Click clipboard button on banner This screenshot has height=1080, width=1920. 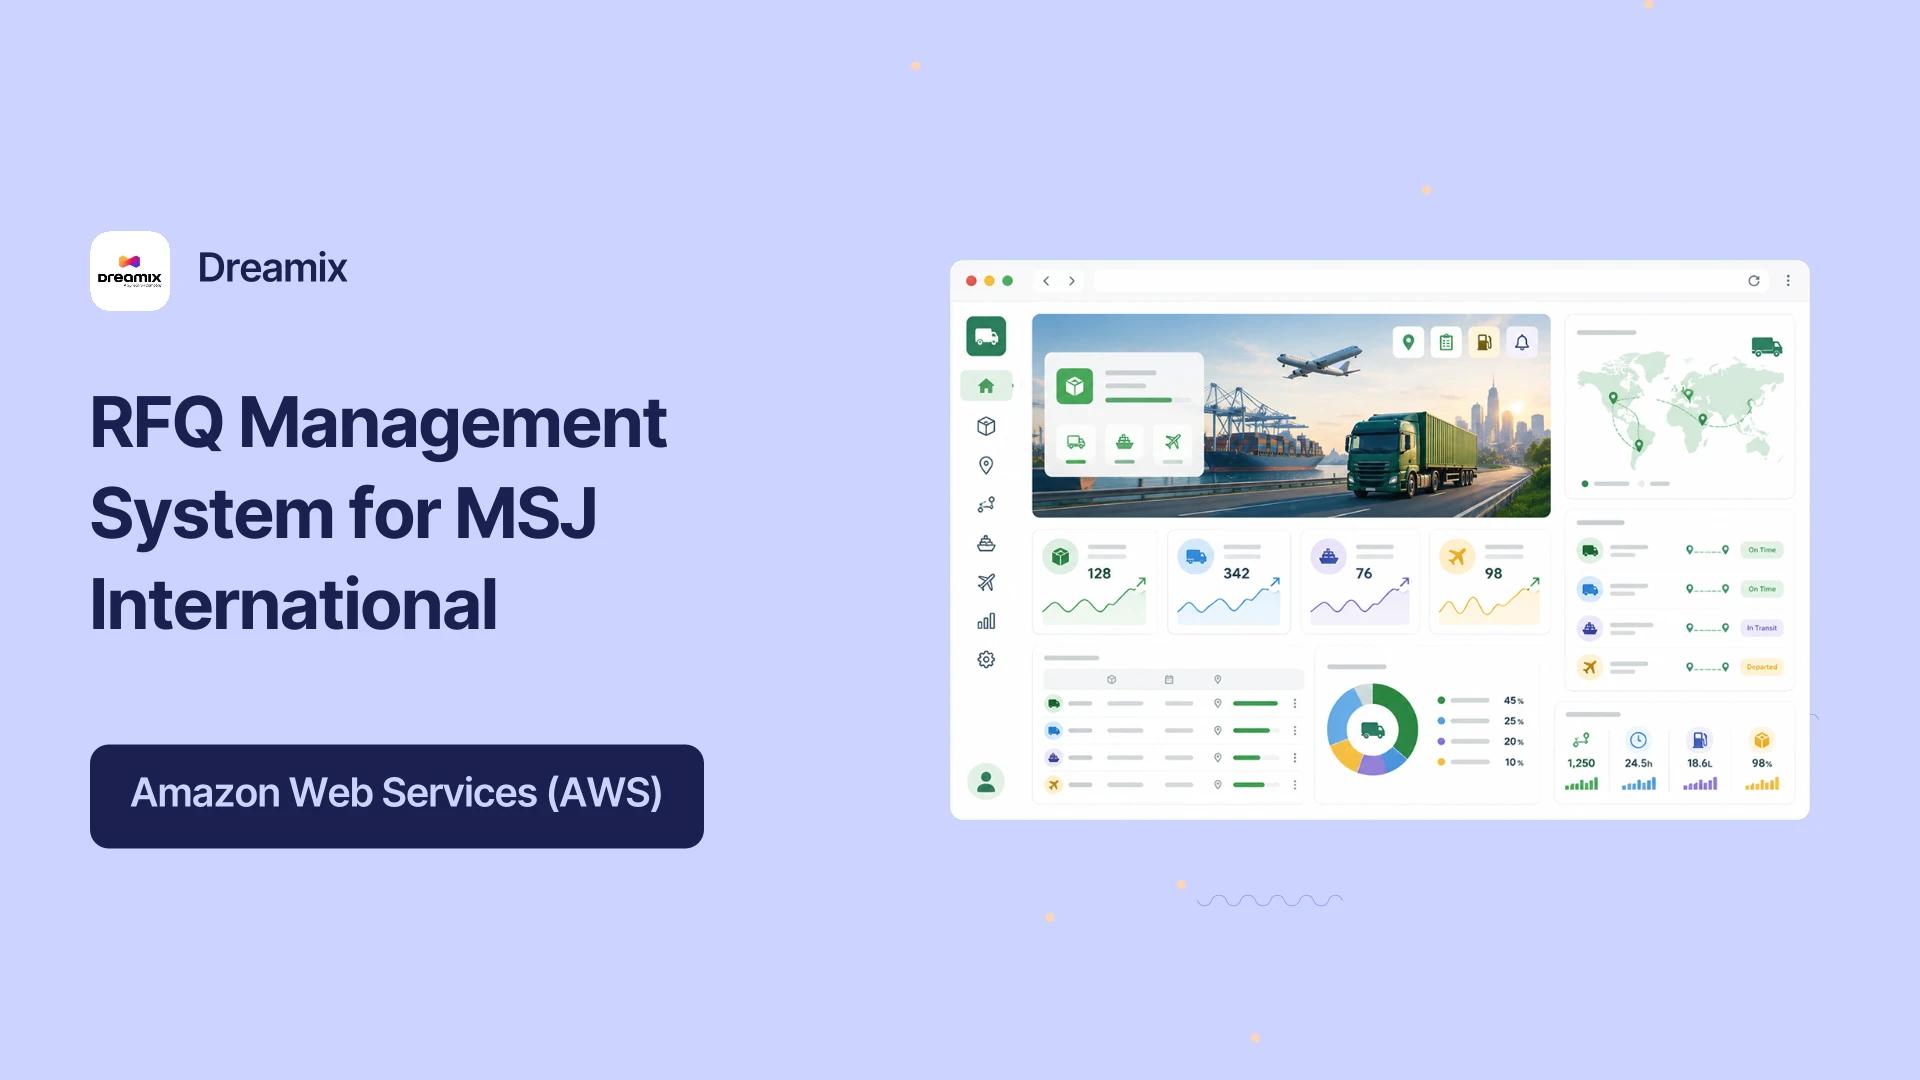click(1446, 343)
